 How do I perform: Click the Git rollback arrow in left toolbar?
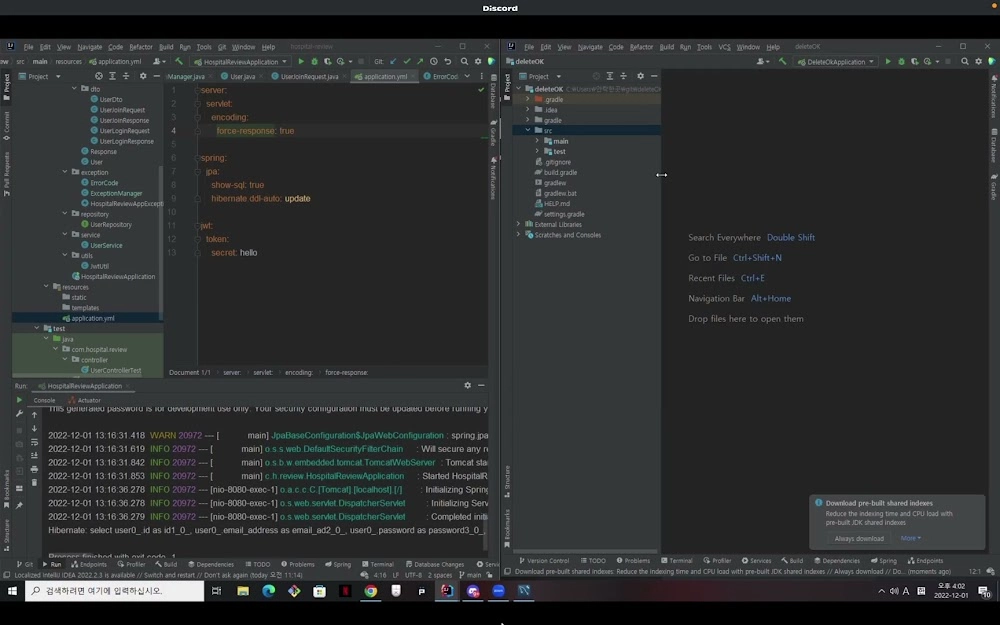pyautogui.click(x=447, y=62)
